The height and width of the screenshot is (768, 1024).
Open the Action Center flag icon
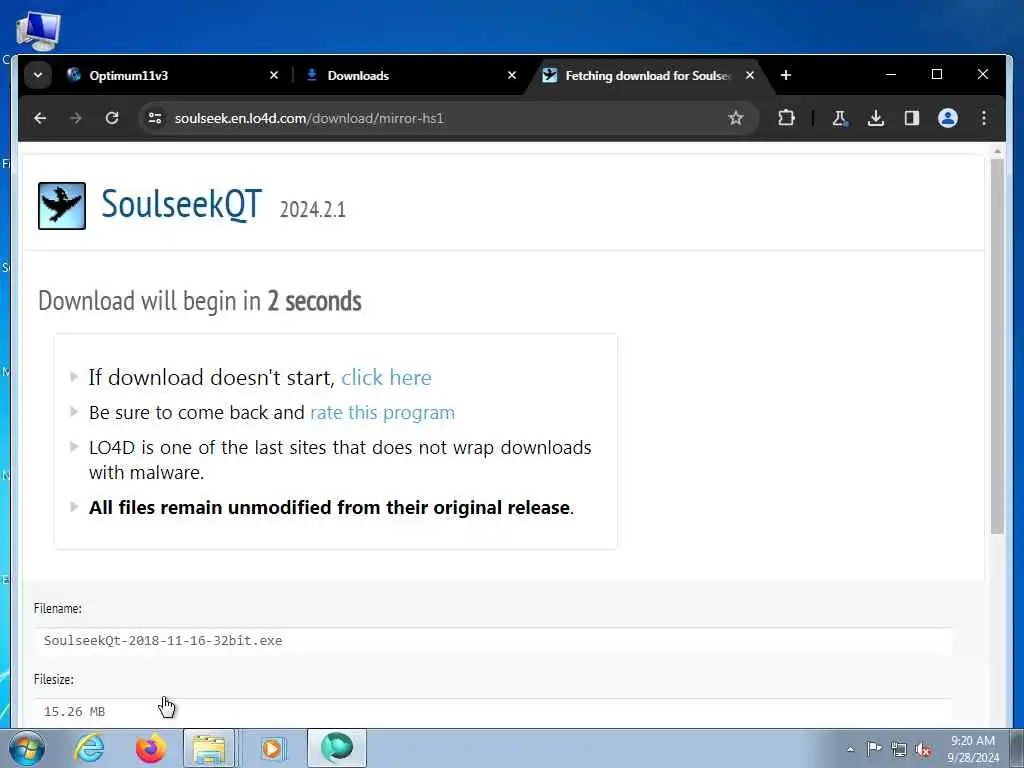(874, 748)
